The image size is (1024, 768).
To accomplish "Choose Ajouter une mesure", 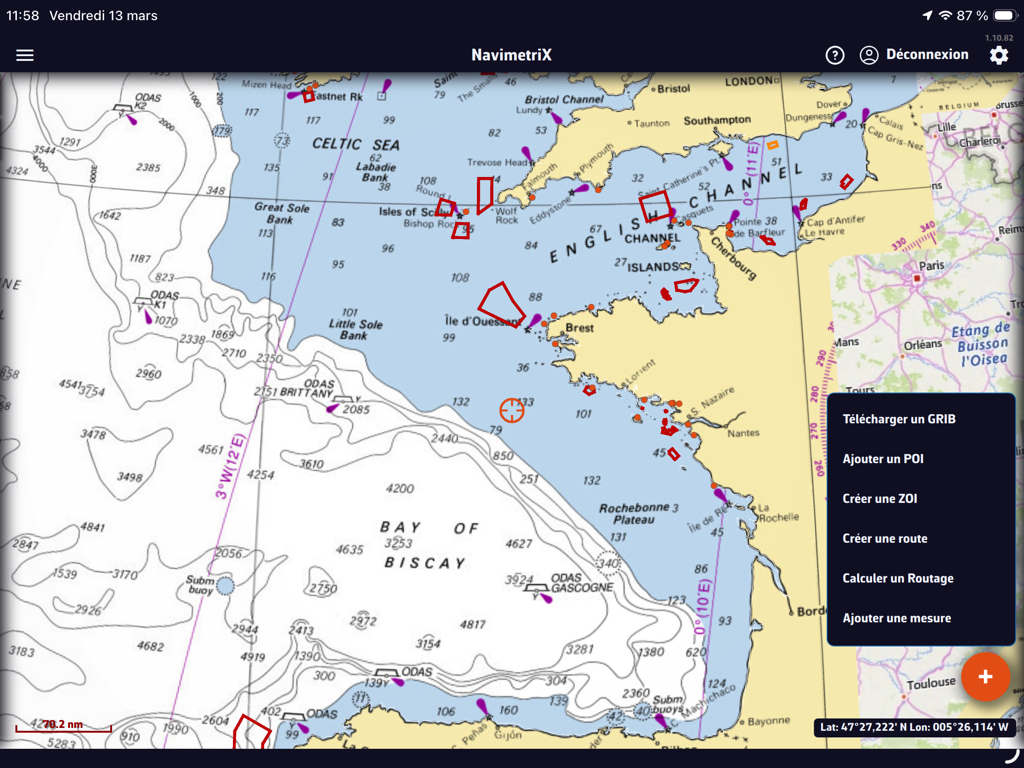I will tap(897, 618).
